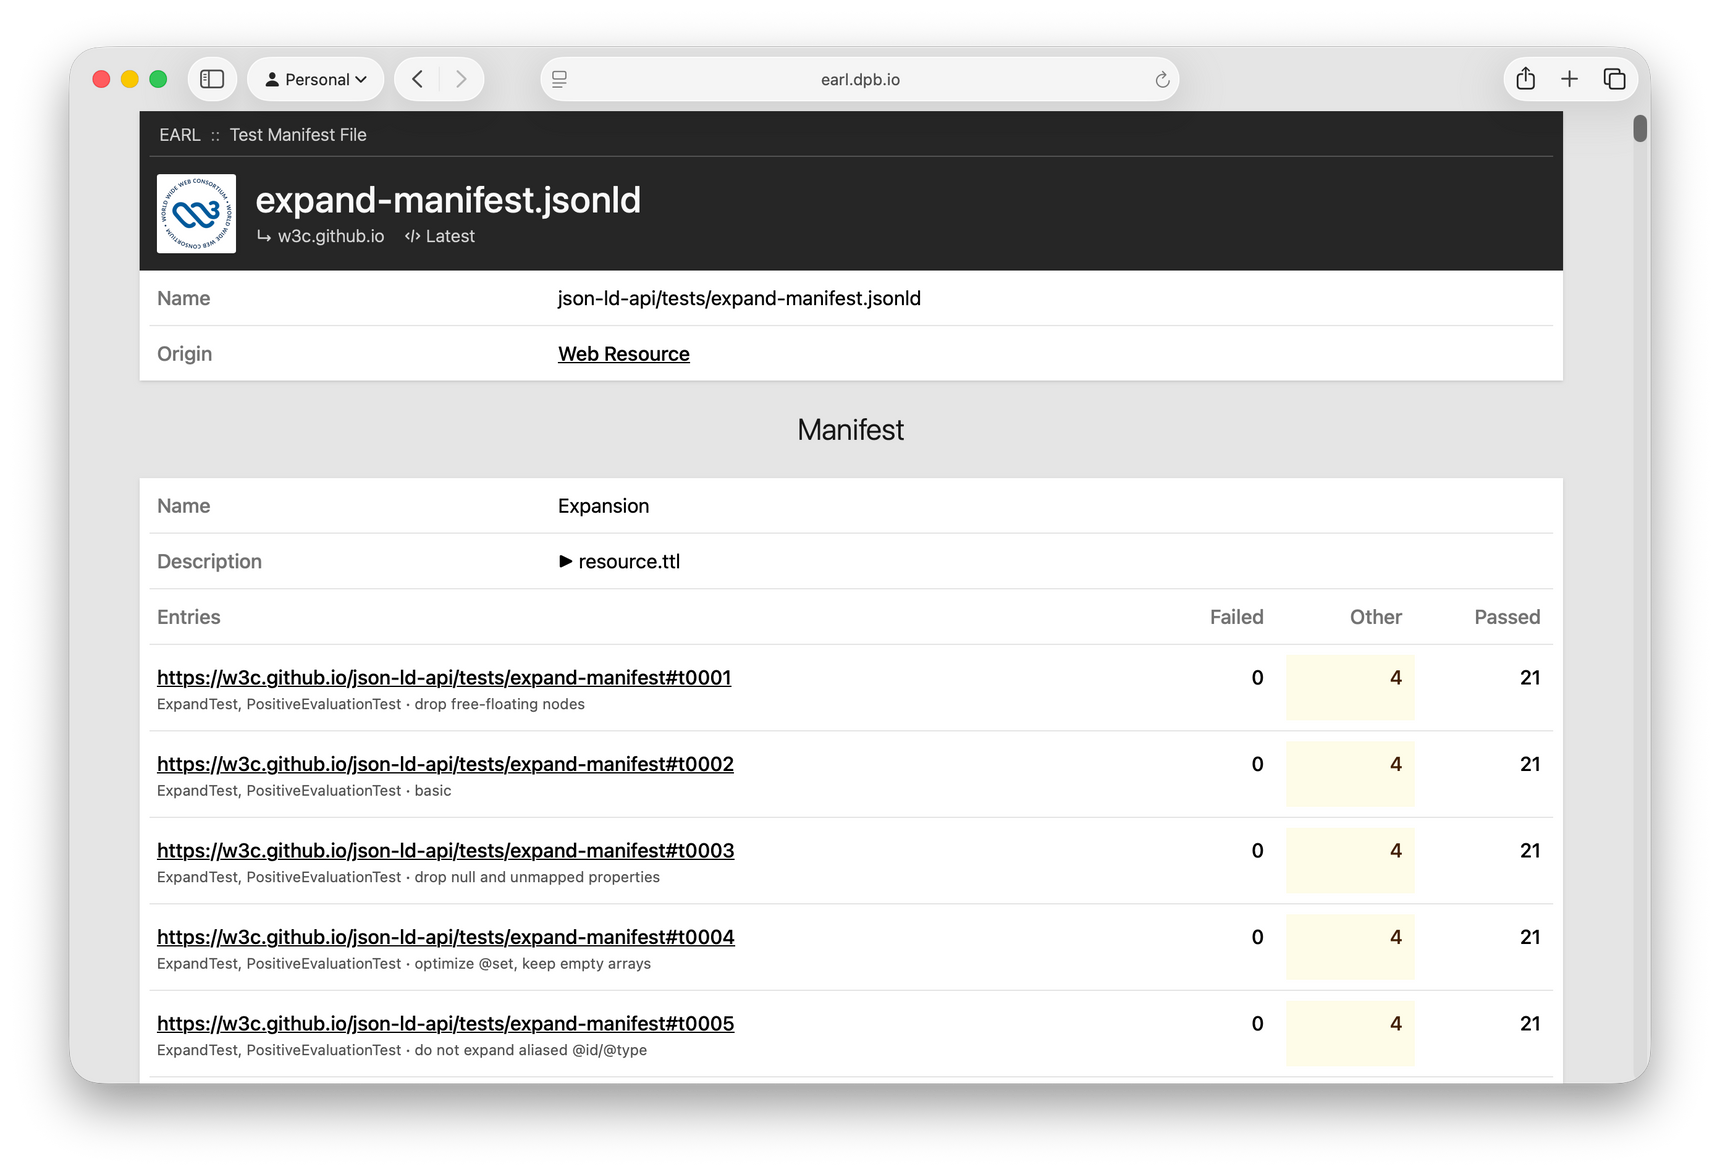Click the browser address bar

point(860,78)
